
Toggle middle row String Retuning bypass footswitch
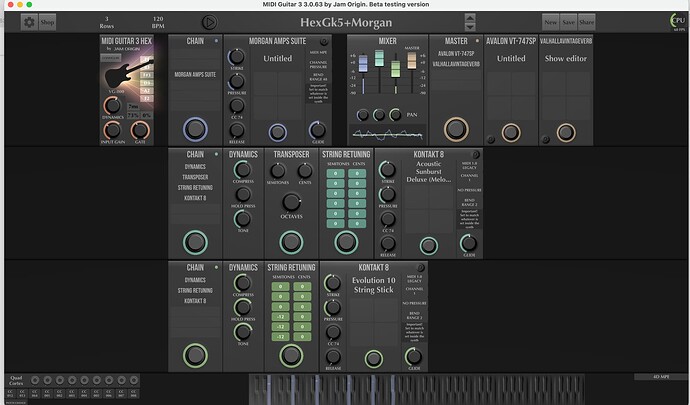coord(346,242)
